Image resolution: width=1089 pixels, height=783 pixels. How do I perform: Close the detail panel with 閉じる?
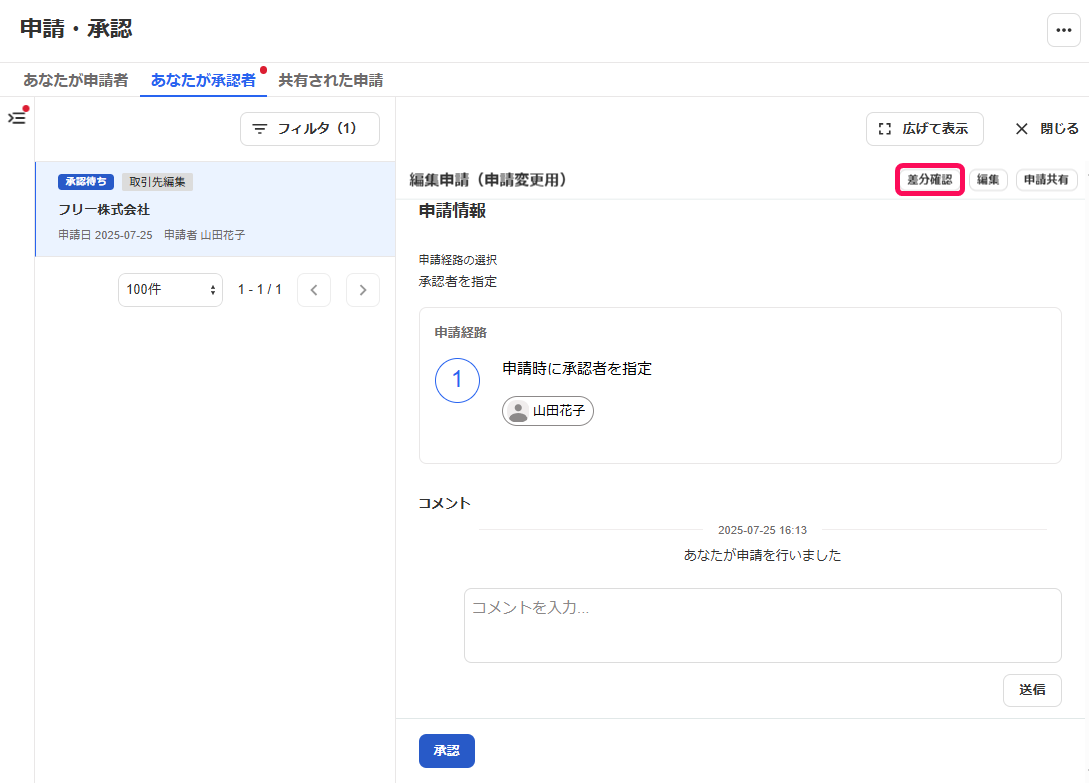(1046, 129)
